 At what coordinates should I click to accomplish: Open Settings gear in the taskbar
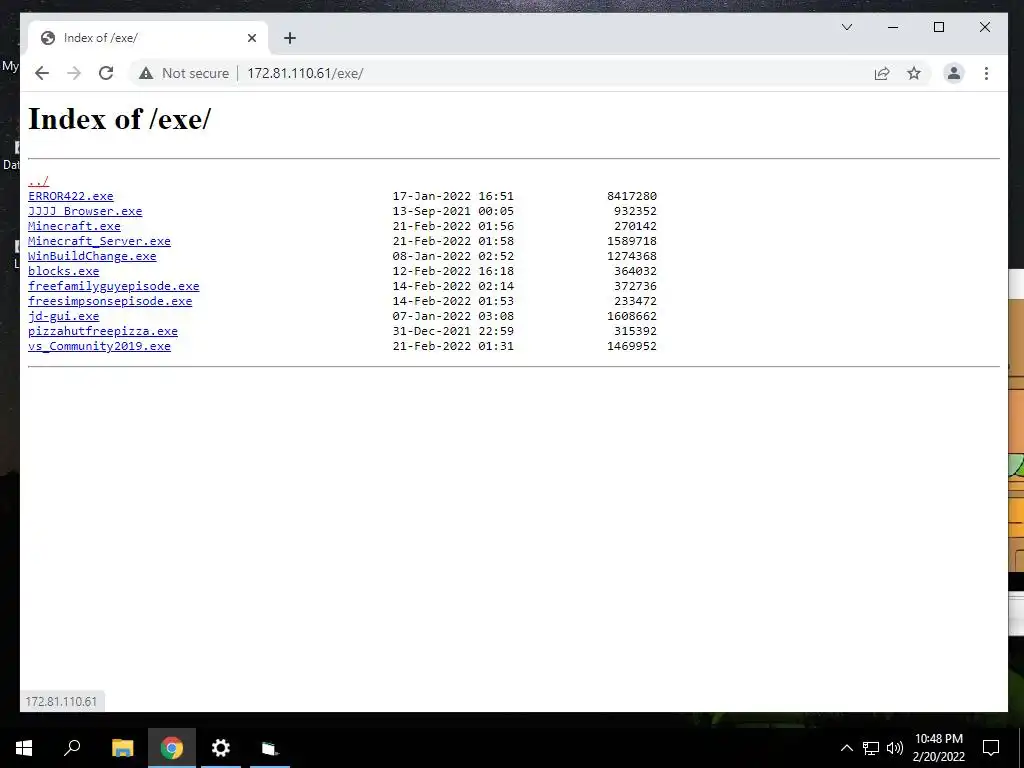221,748
